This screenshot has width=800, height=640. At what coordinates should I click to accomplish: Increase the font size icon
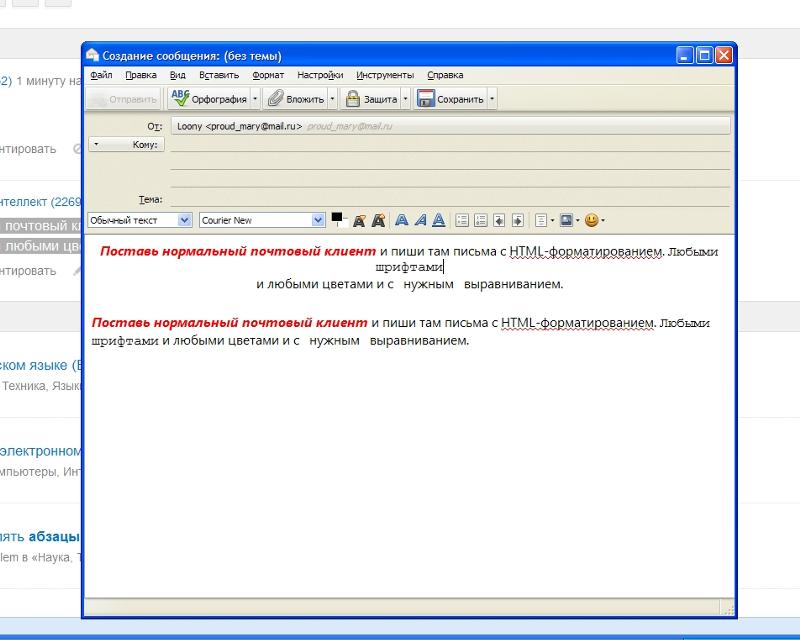pos(378,220)
